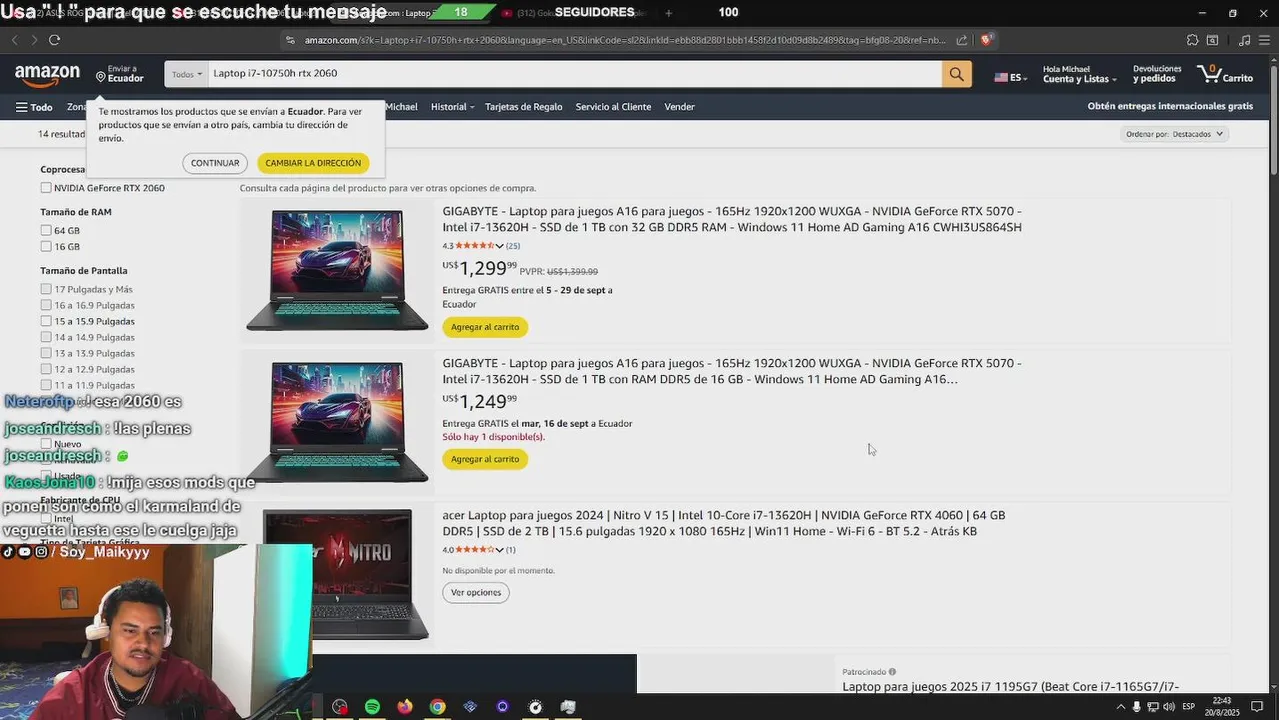
Task: Open Tarjetas de Regalo nav item
Action: click(524, 107)
